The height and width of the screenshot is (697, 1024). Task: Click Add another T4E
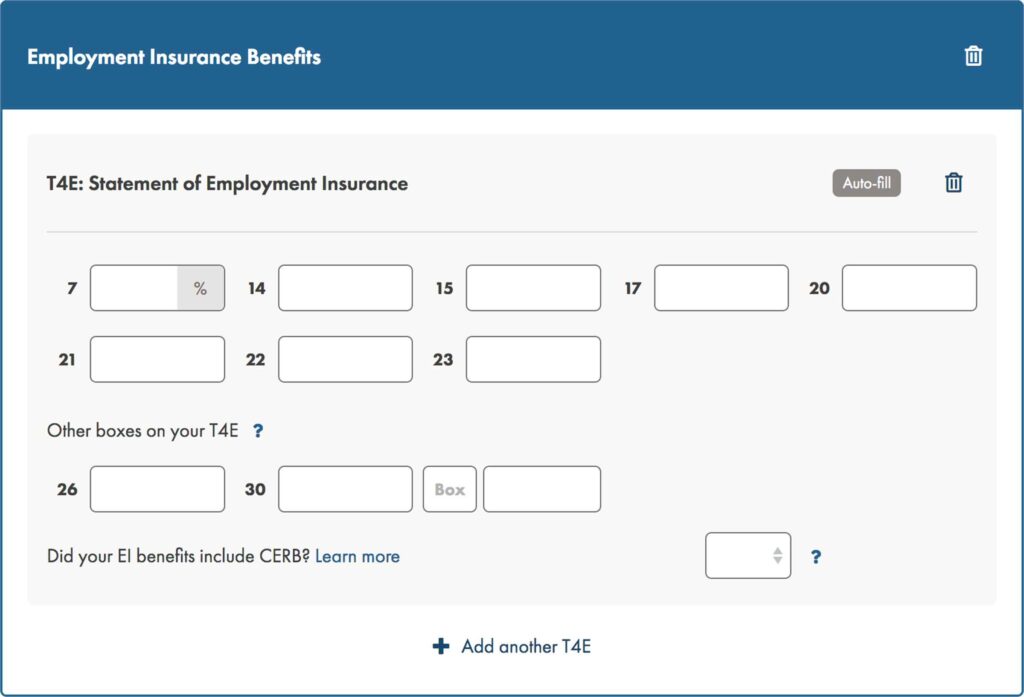[525, 646]
